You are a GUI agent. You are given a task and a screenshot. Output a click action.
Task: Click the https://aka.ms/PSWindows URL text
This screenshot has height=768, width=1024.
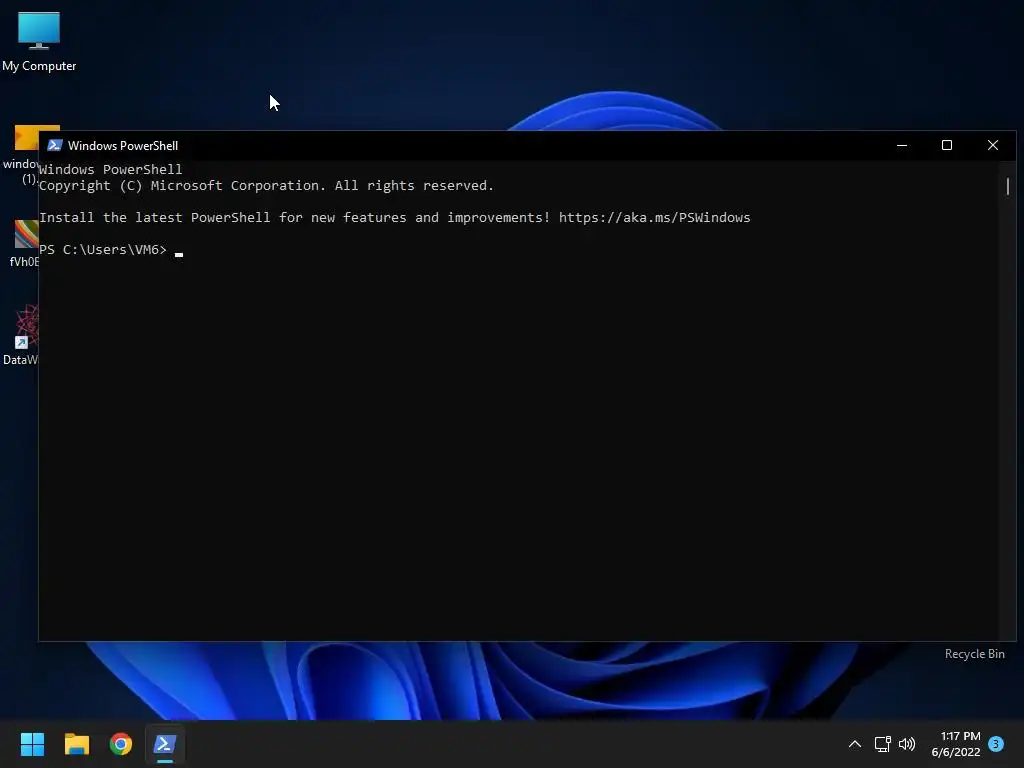tap(654, 217)
